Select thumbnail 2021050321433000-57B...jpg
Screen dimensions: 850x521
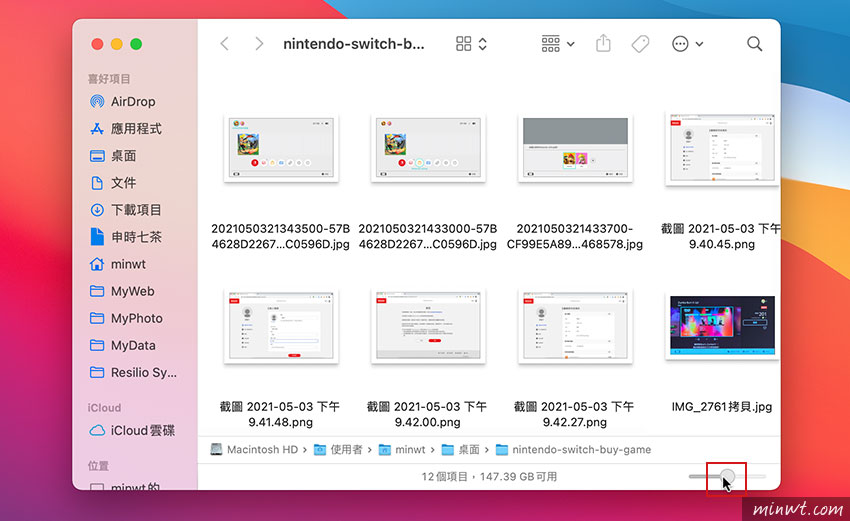click(428, 148)
